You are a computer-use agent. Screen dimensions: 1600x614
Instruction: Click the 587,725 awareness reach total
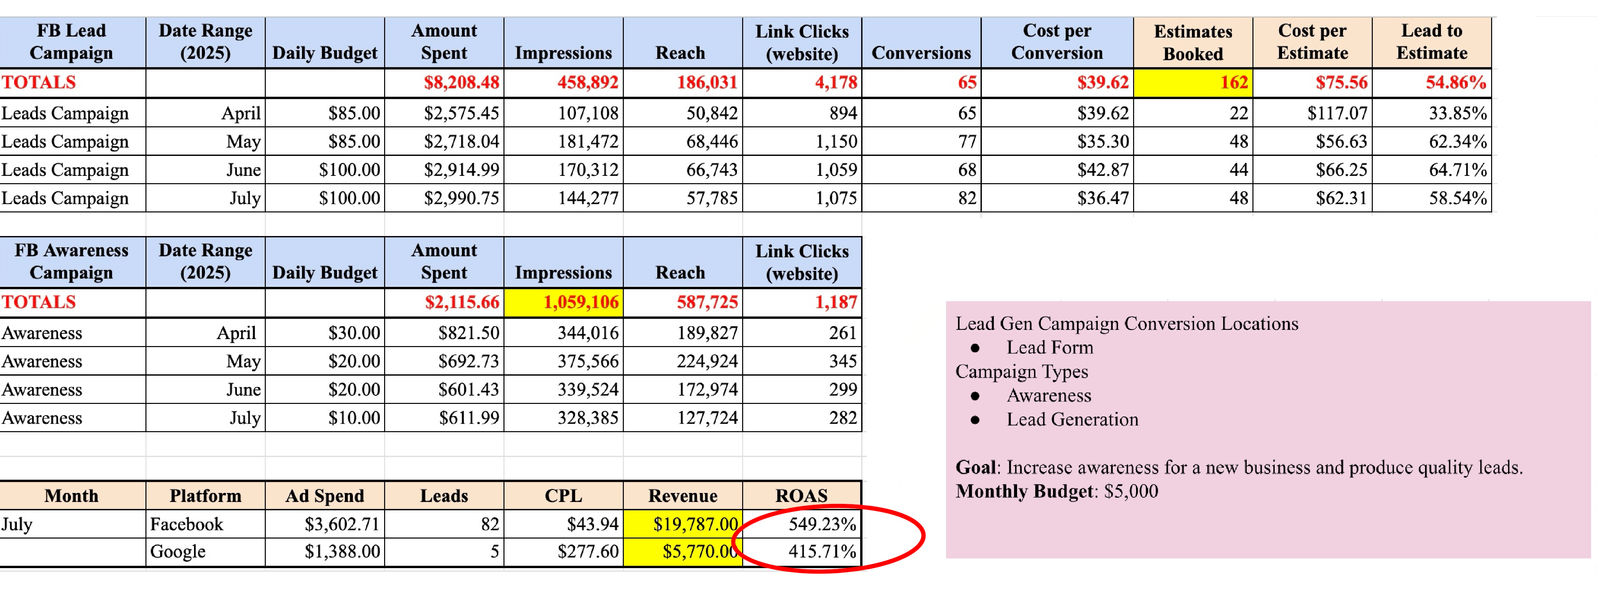pos(682,302)
